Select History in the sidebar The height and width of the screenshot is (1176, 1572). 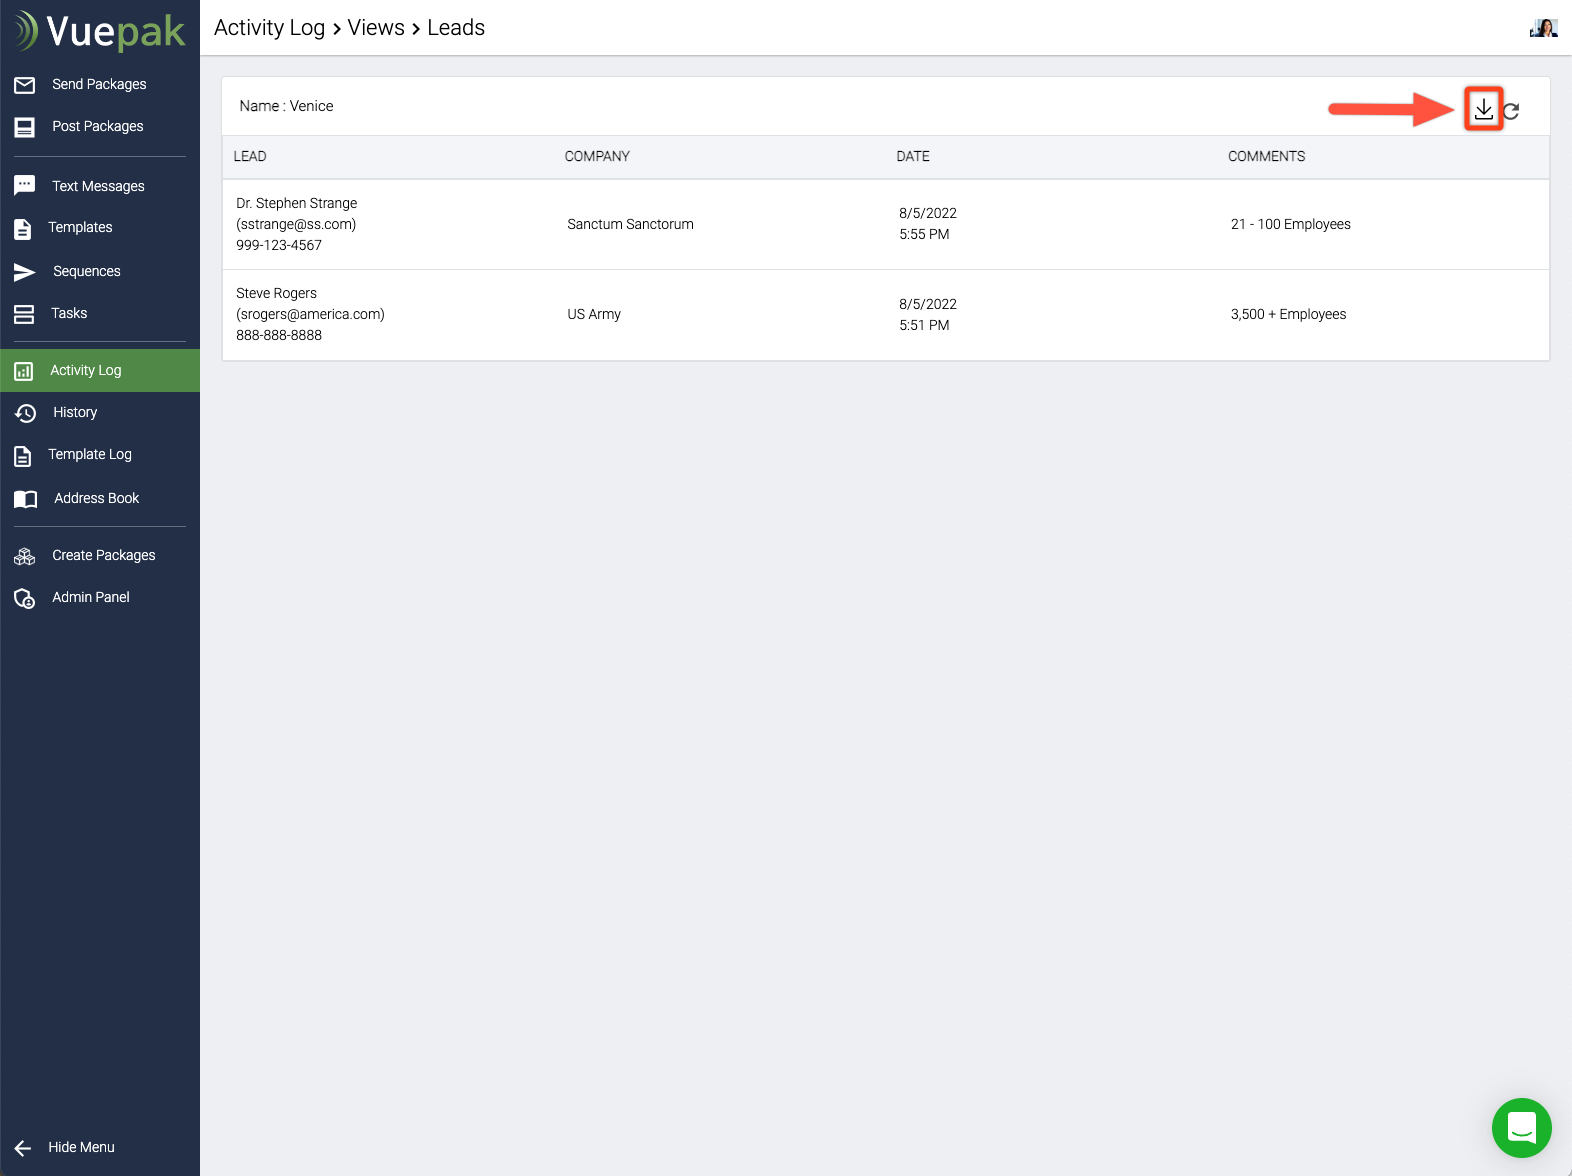(x=75, y=412)
